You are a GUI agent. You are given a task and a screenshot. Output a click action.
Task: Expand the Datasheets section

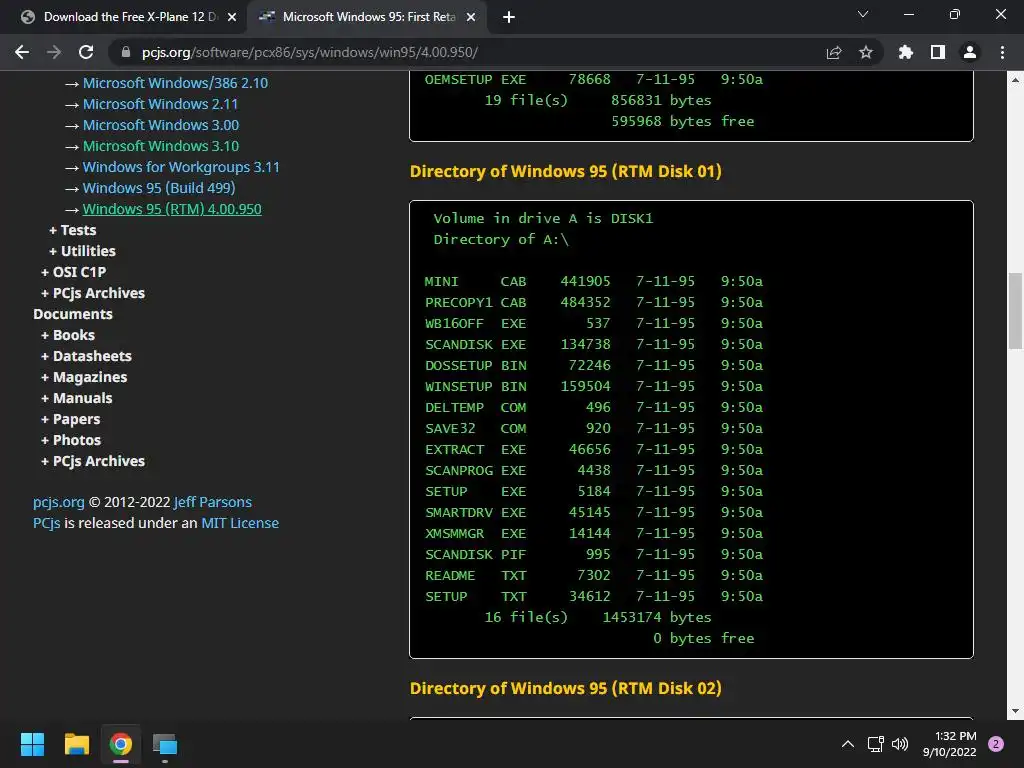pyautogui.click(x=86, y=356)
